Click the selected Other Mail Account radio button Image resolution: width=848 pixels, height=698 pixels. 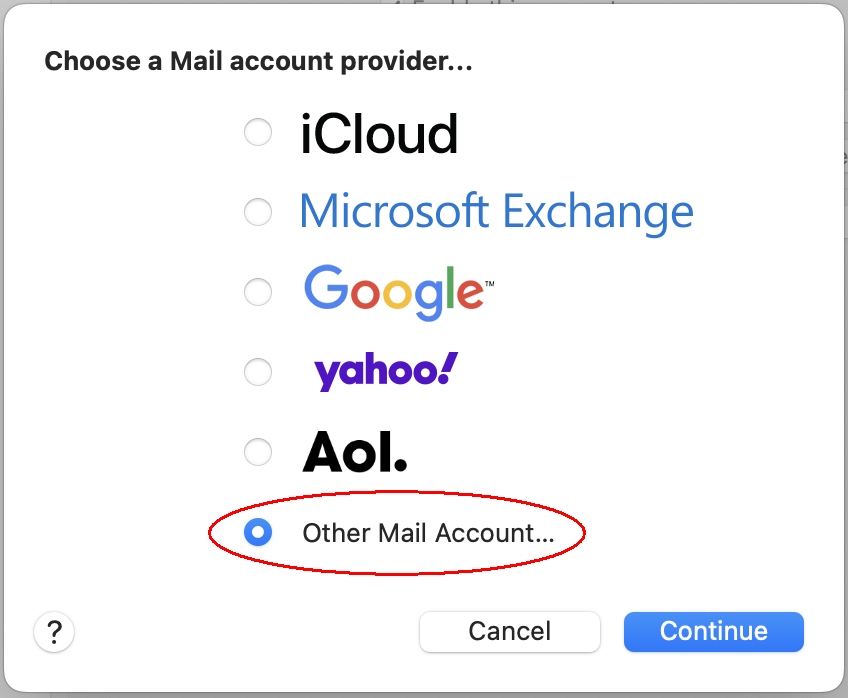coord(258,533)
